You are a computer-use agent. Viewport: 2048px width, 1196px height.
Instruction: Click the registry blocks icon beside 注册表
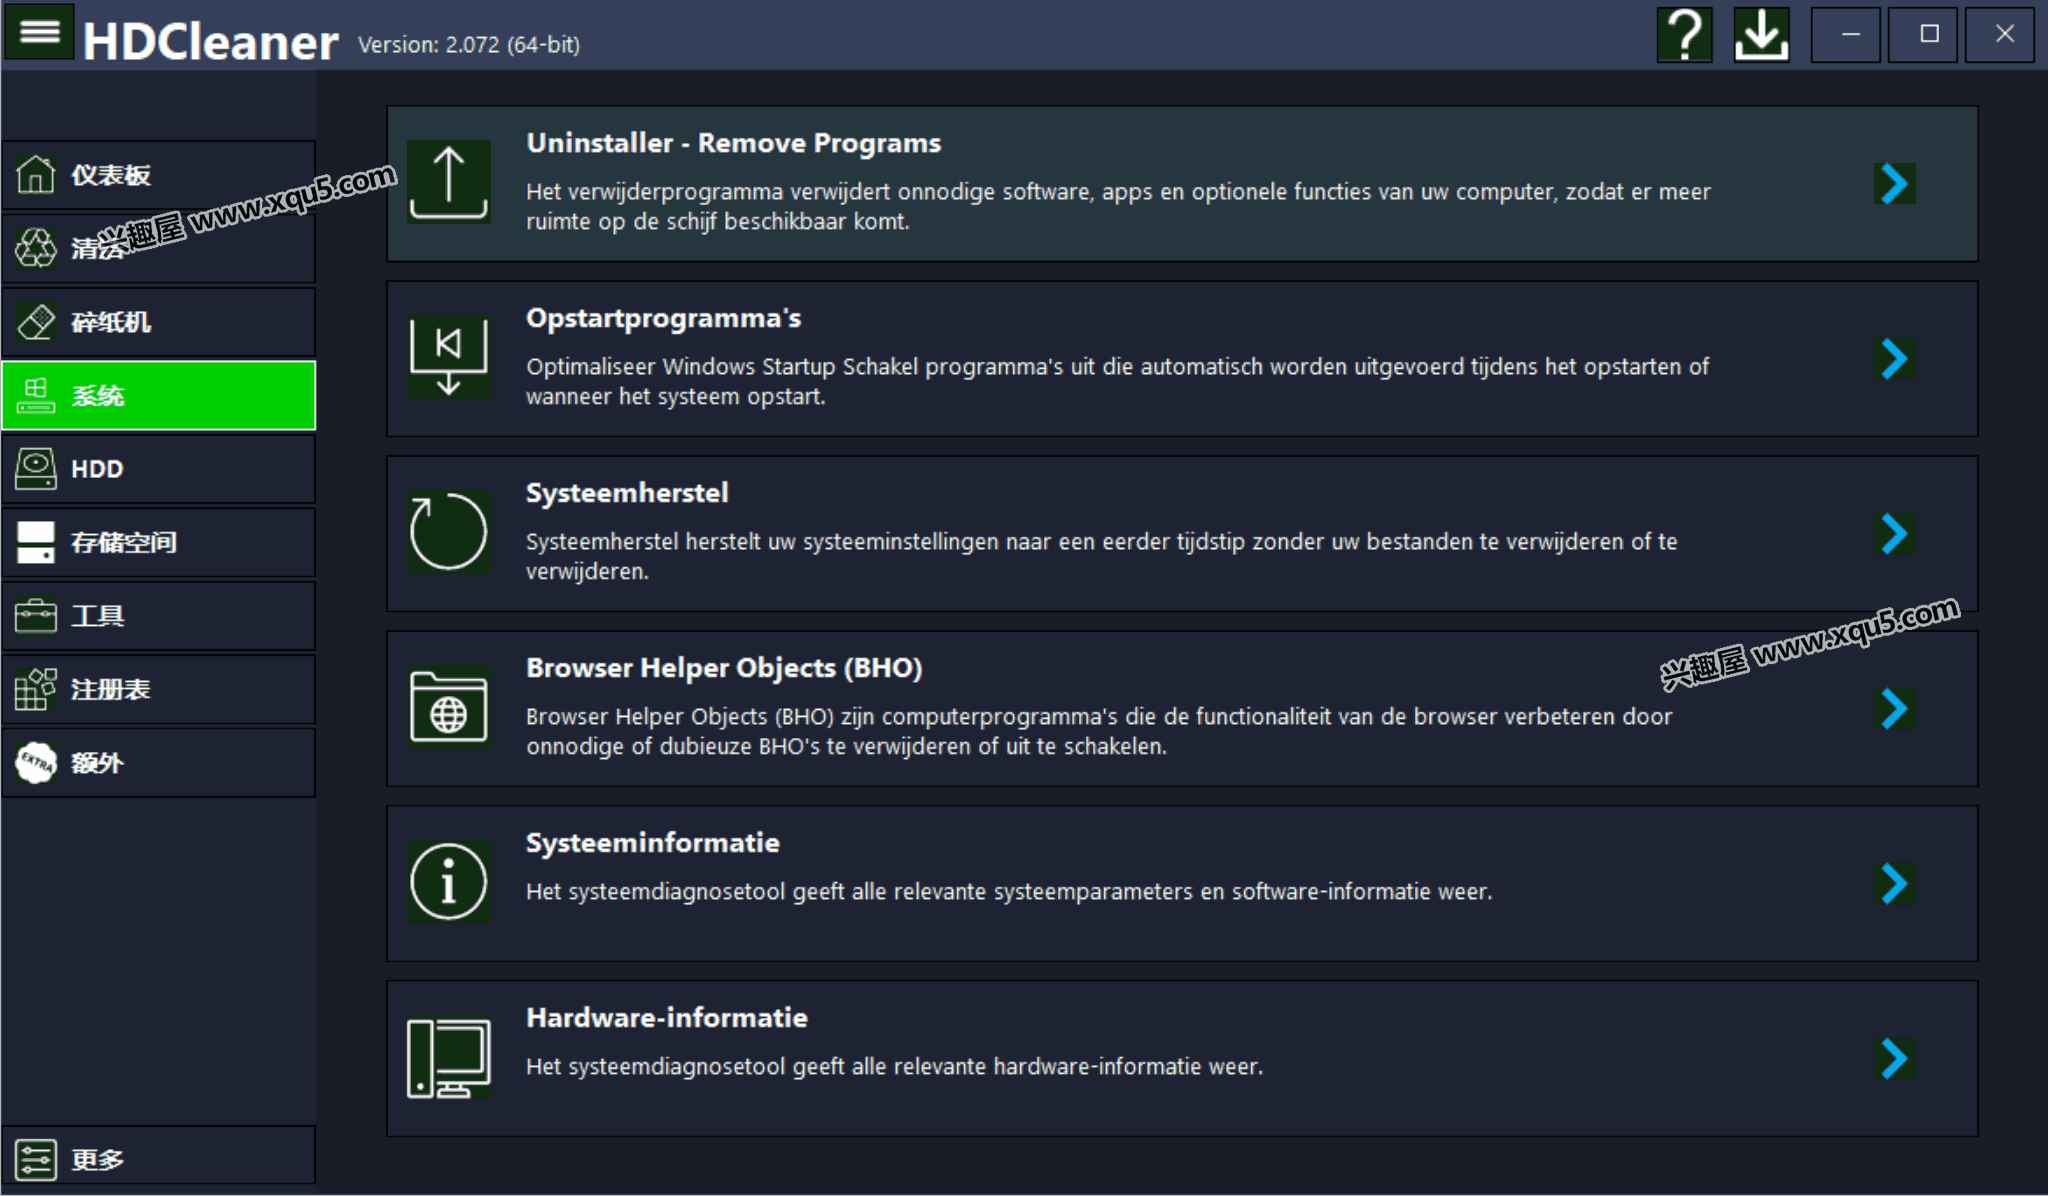35,689
